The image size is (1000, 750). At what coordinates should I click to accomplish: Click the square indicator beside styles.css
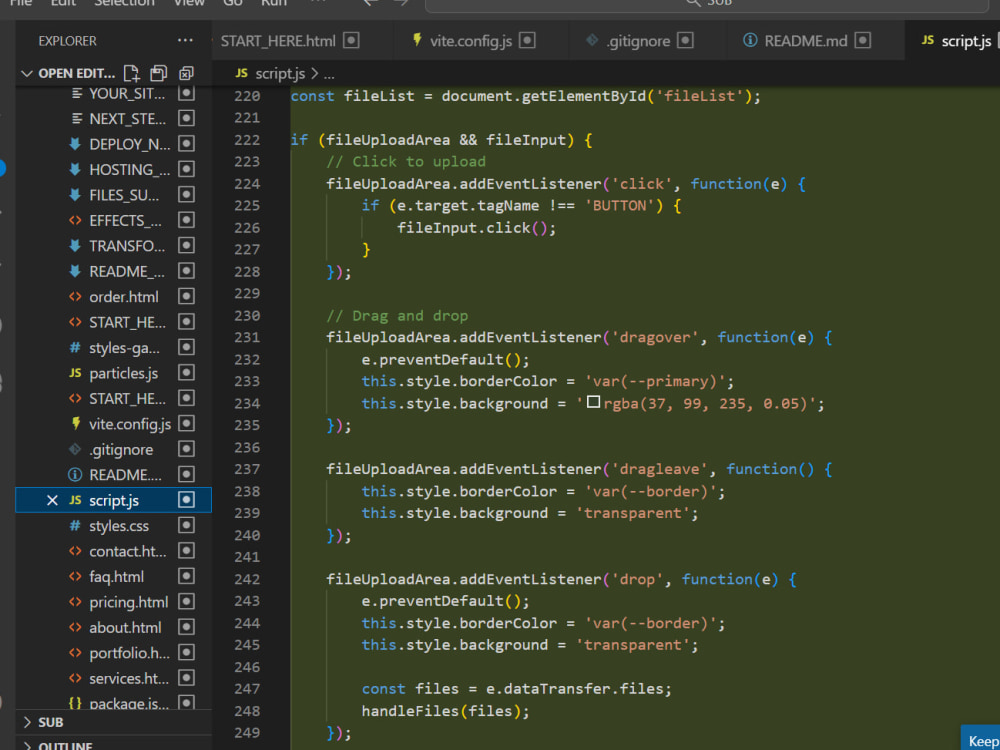(x=186, y=526)
